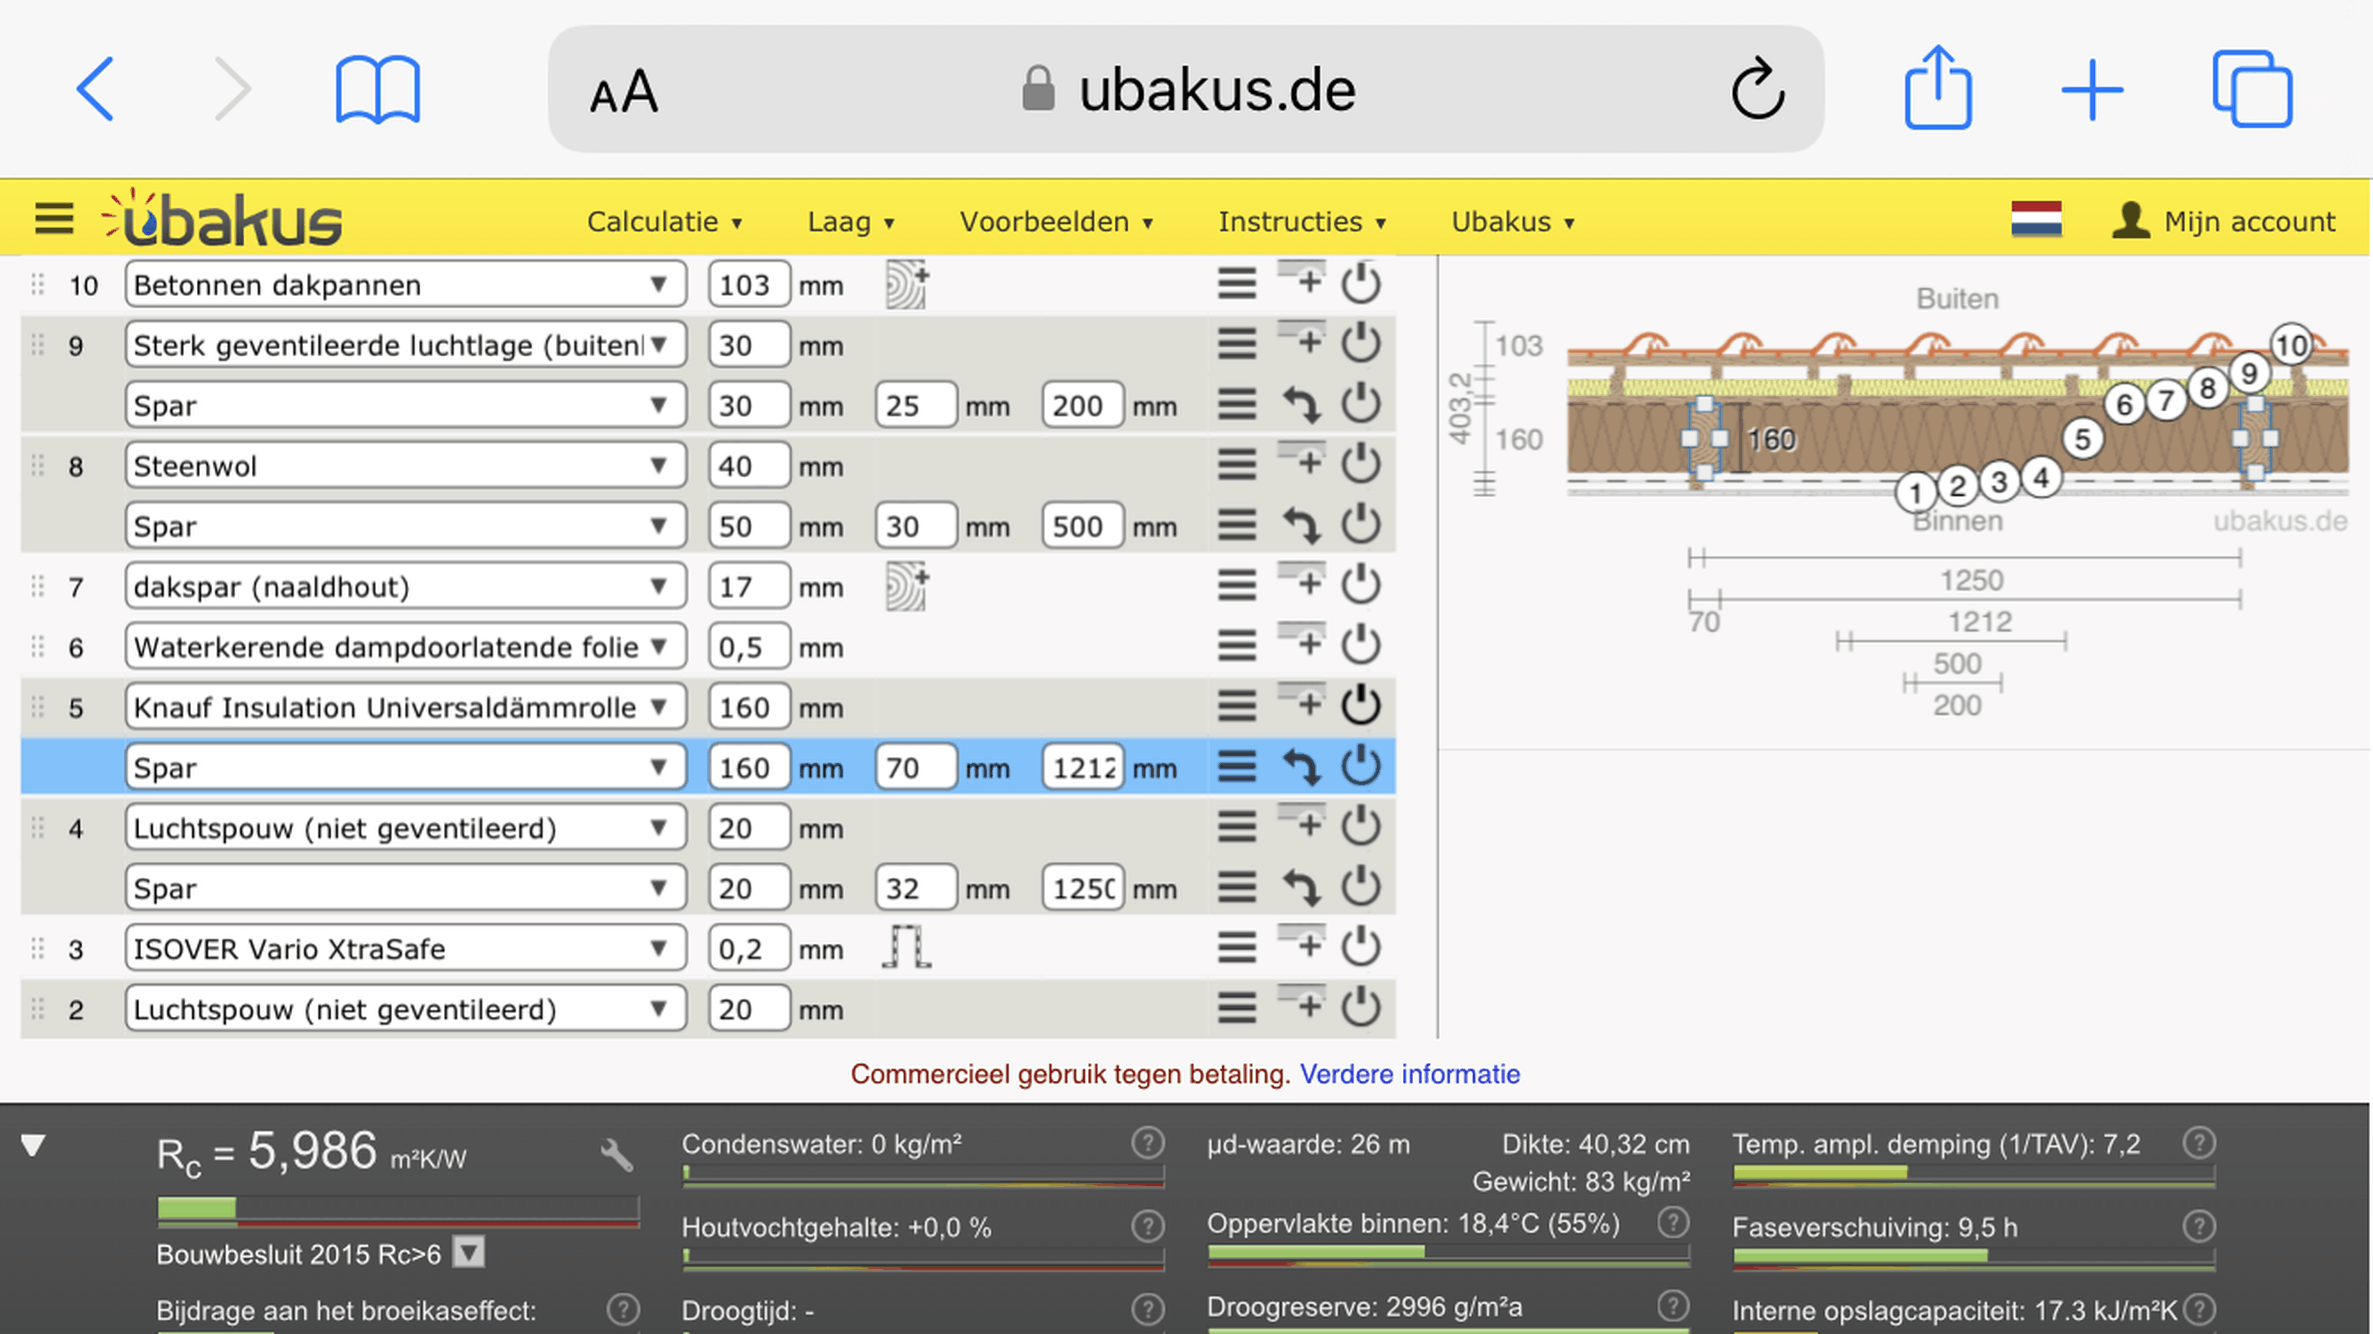
Task: Click wood texture icon on dakspar layer
Action: point(906,586)
